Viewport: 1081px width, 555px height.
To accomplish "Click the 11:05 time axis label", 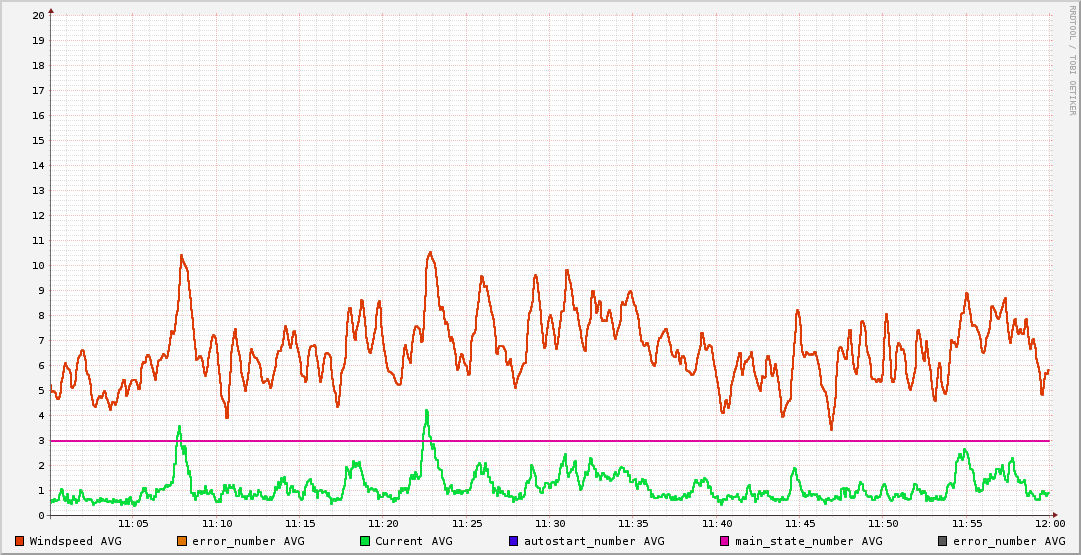I will [x=133, y=524].
